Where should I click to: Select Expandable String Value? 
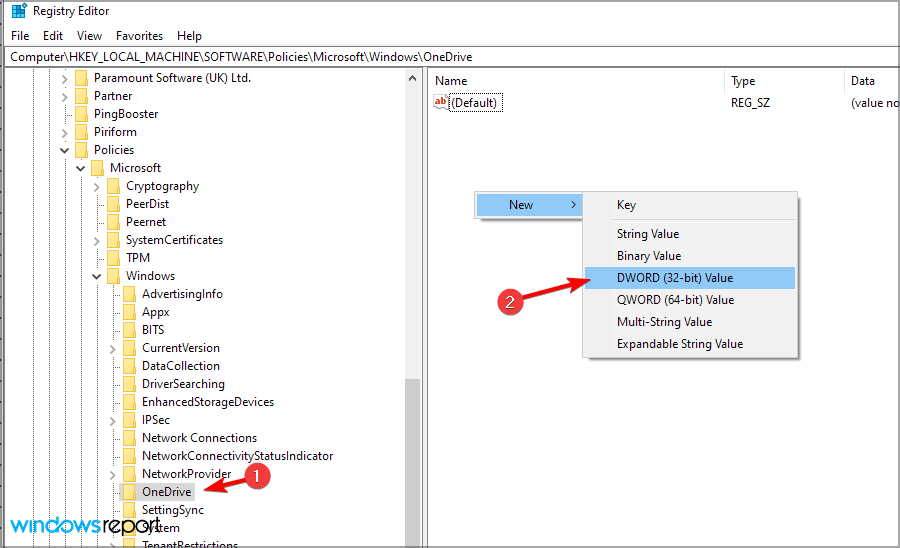tap(690, 344)
